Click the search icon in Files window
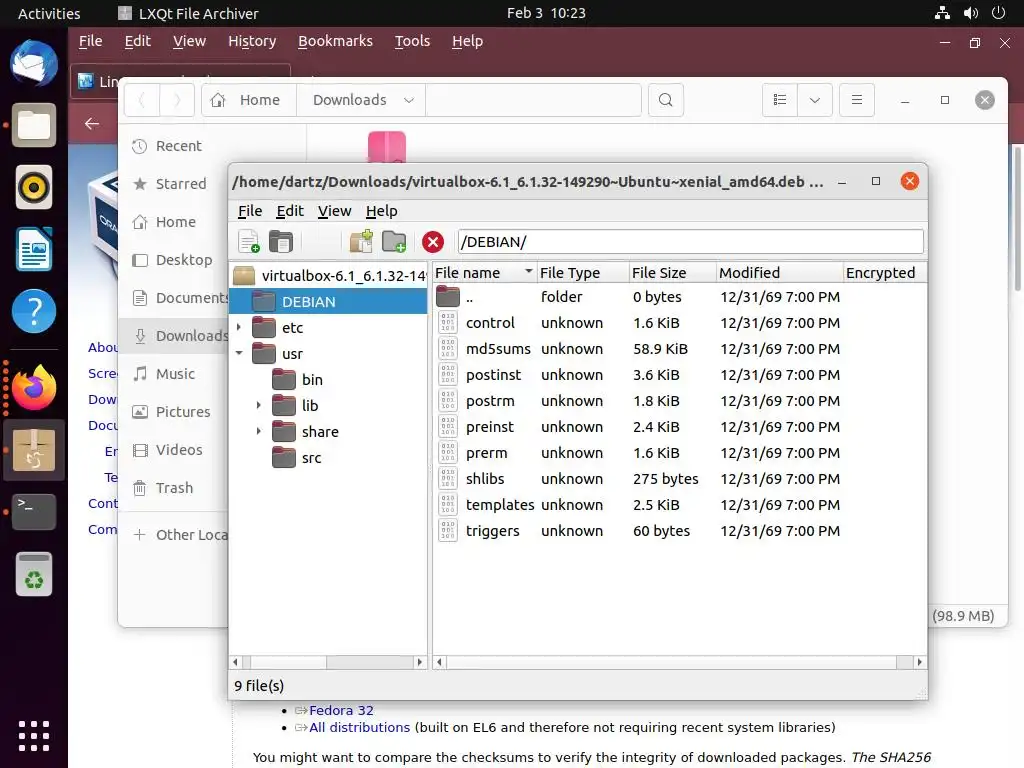 pos(665,100)
